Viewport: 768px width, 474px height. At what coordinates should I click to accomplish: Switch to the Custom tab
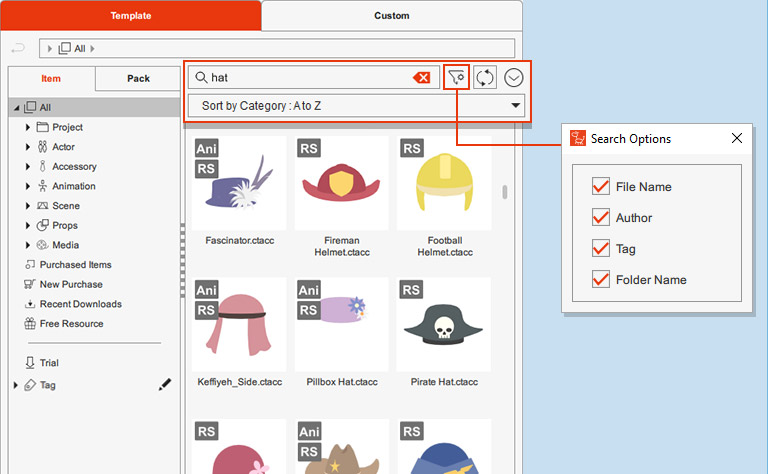[391, 16]
